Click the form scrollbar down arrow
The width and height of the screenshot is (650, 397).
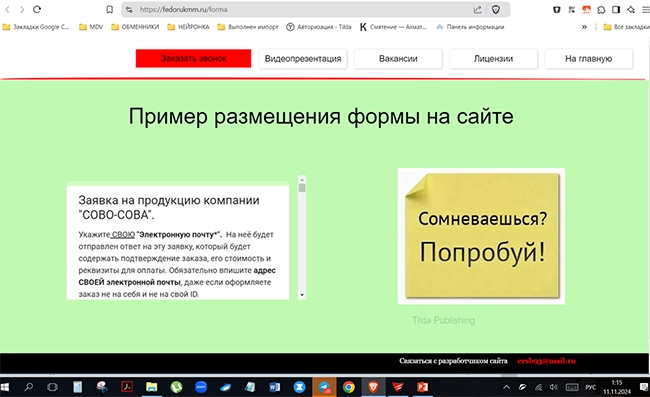pyautogui.click(x=302, y=295)
